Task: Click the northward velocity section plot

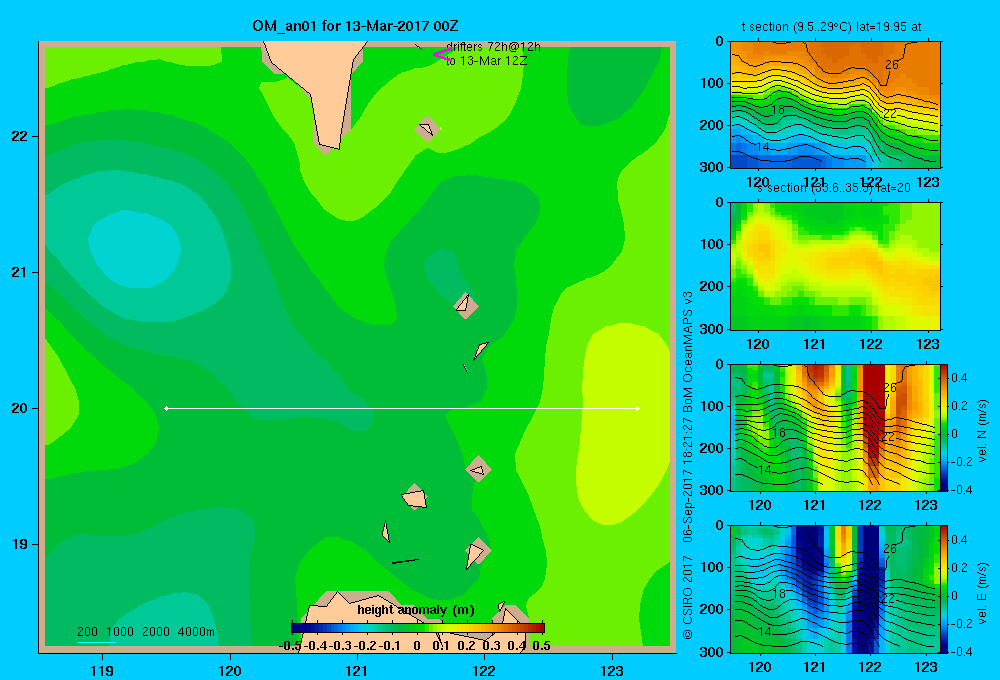Action: tap(835, 427)
